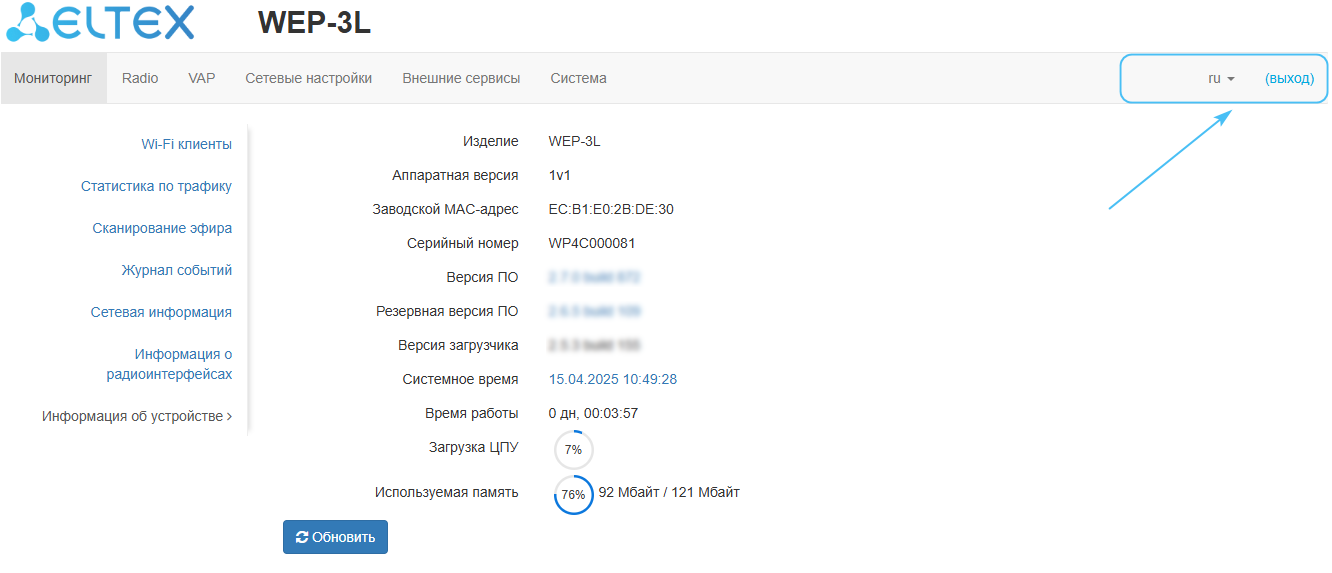The width and height of the screenshot is (1332, 573).
Task: Click hardware version value 1v1
Action: click(x=560, y=175)
